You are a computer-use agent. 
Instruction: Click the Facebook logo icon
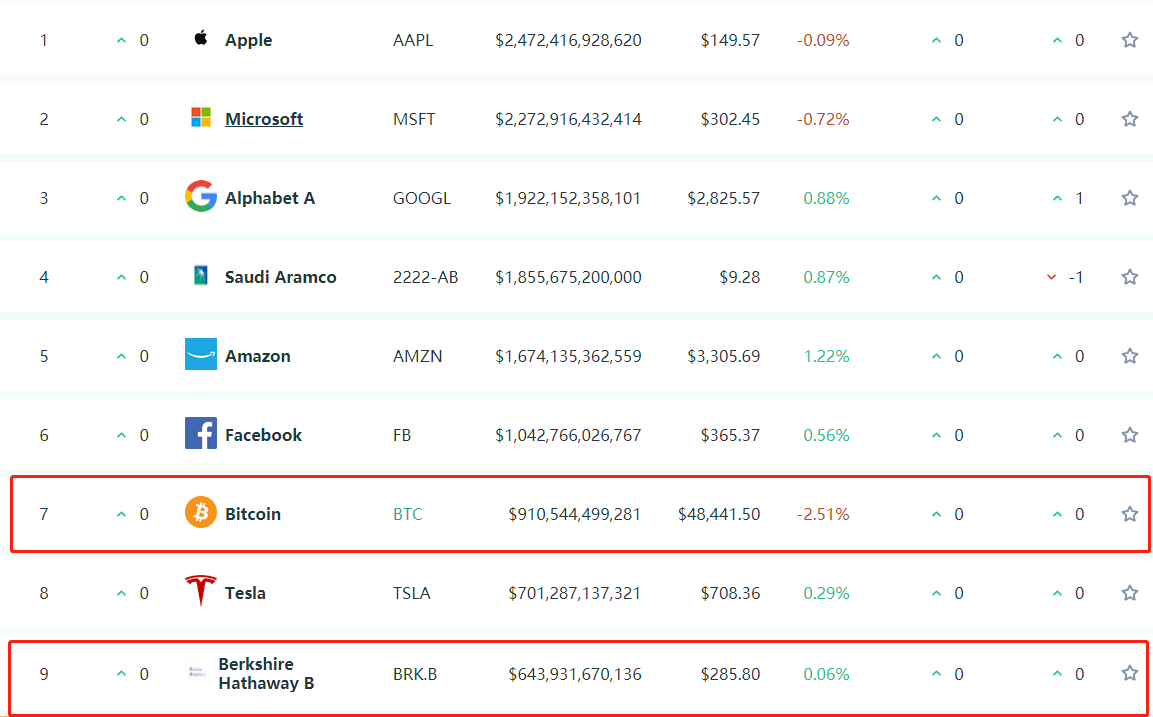(x=201, y=434)
